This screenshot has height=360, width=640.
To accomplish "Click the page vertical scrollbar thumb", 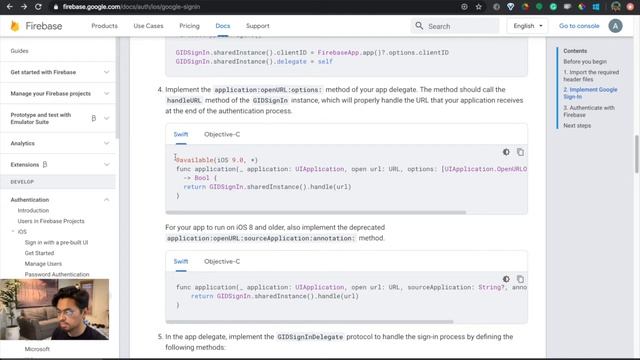I will tap(637, 154).
